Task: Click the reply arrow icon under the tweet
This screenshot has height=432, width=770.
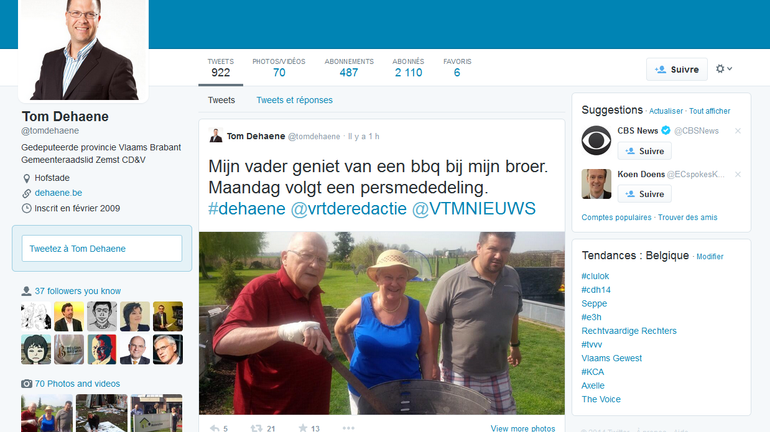Action: [214, 428]
